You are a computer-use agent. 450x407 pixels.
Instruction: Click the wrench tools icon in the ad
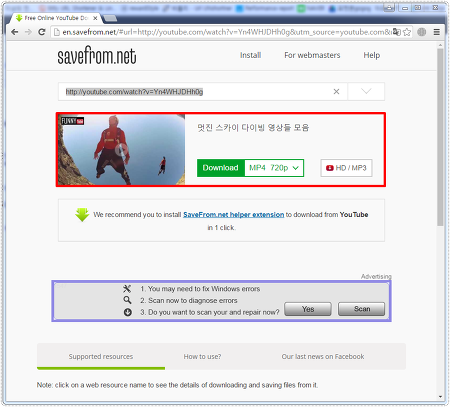click(x=127, y=289)
